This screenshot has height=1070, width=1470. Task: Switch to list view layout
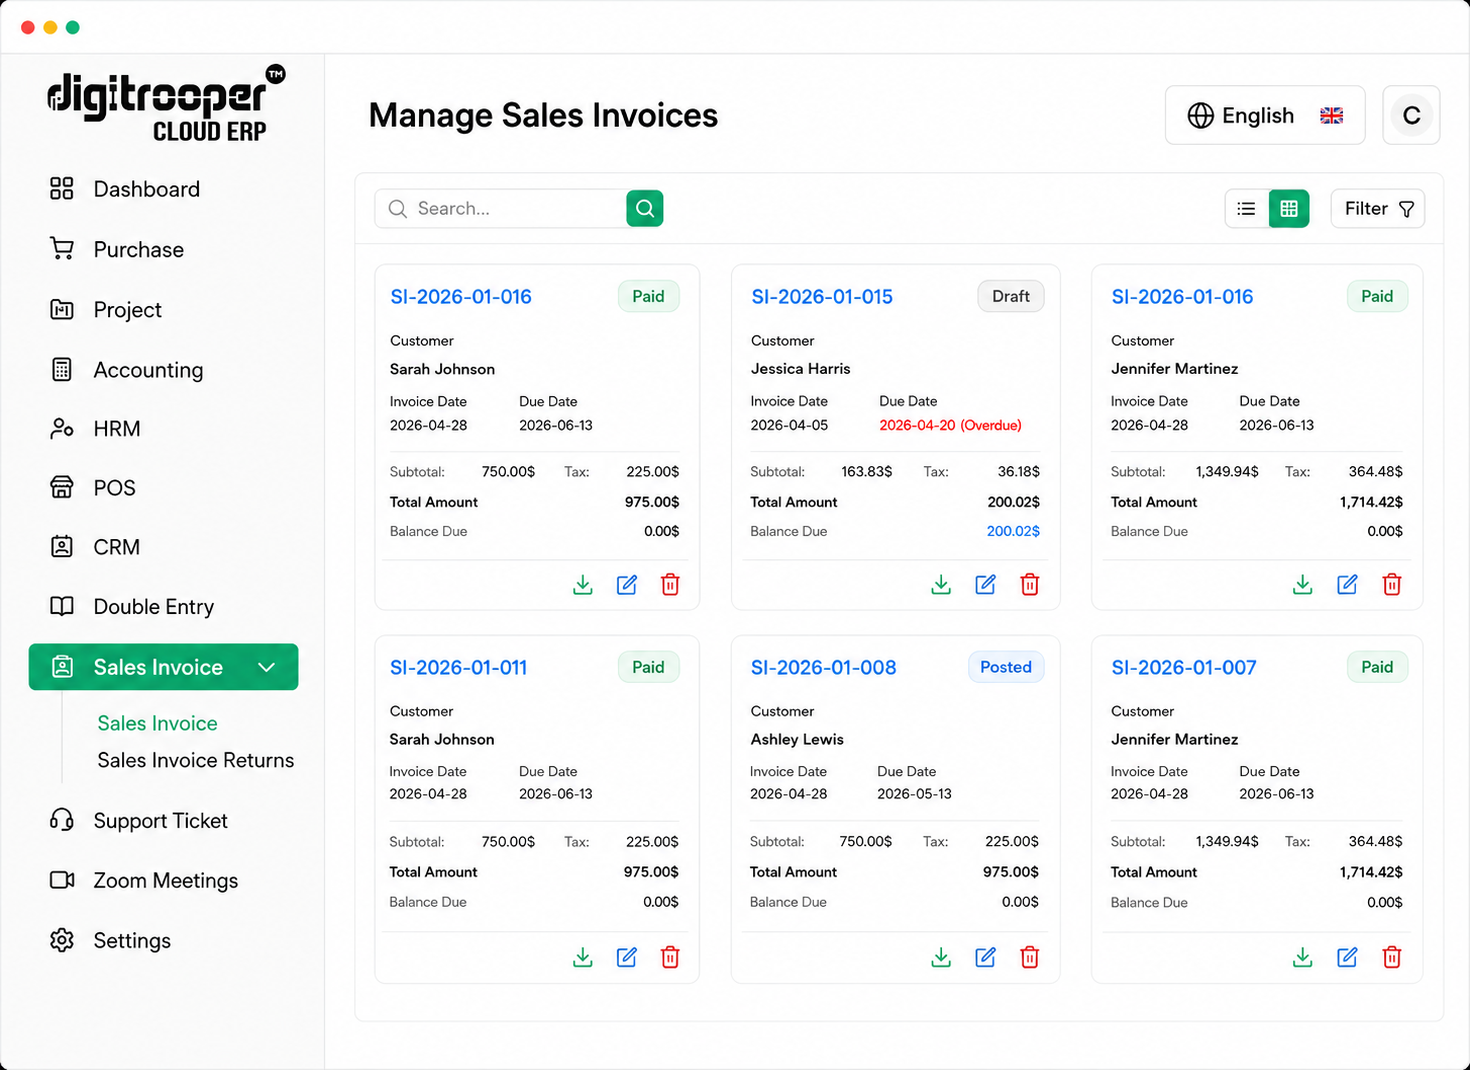tap(1246, 208)
